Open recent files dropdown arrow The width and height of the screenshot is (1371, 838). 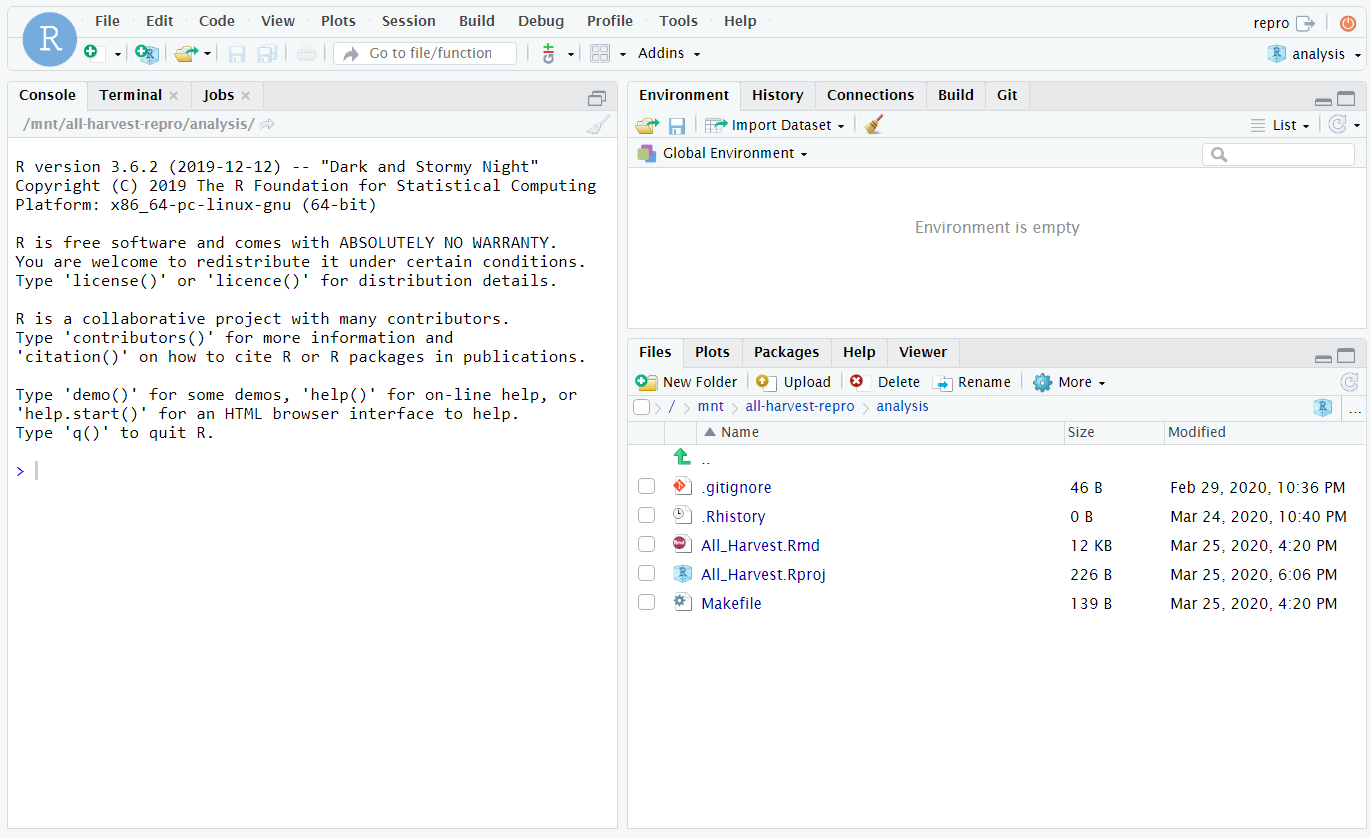click(208, 54)
